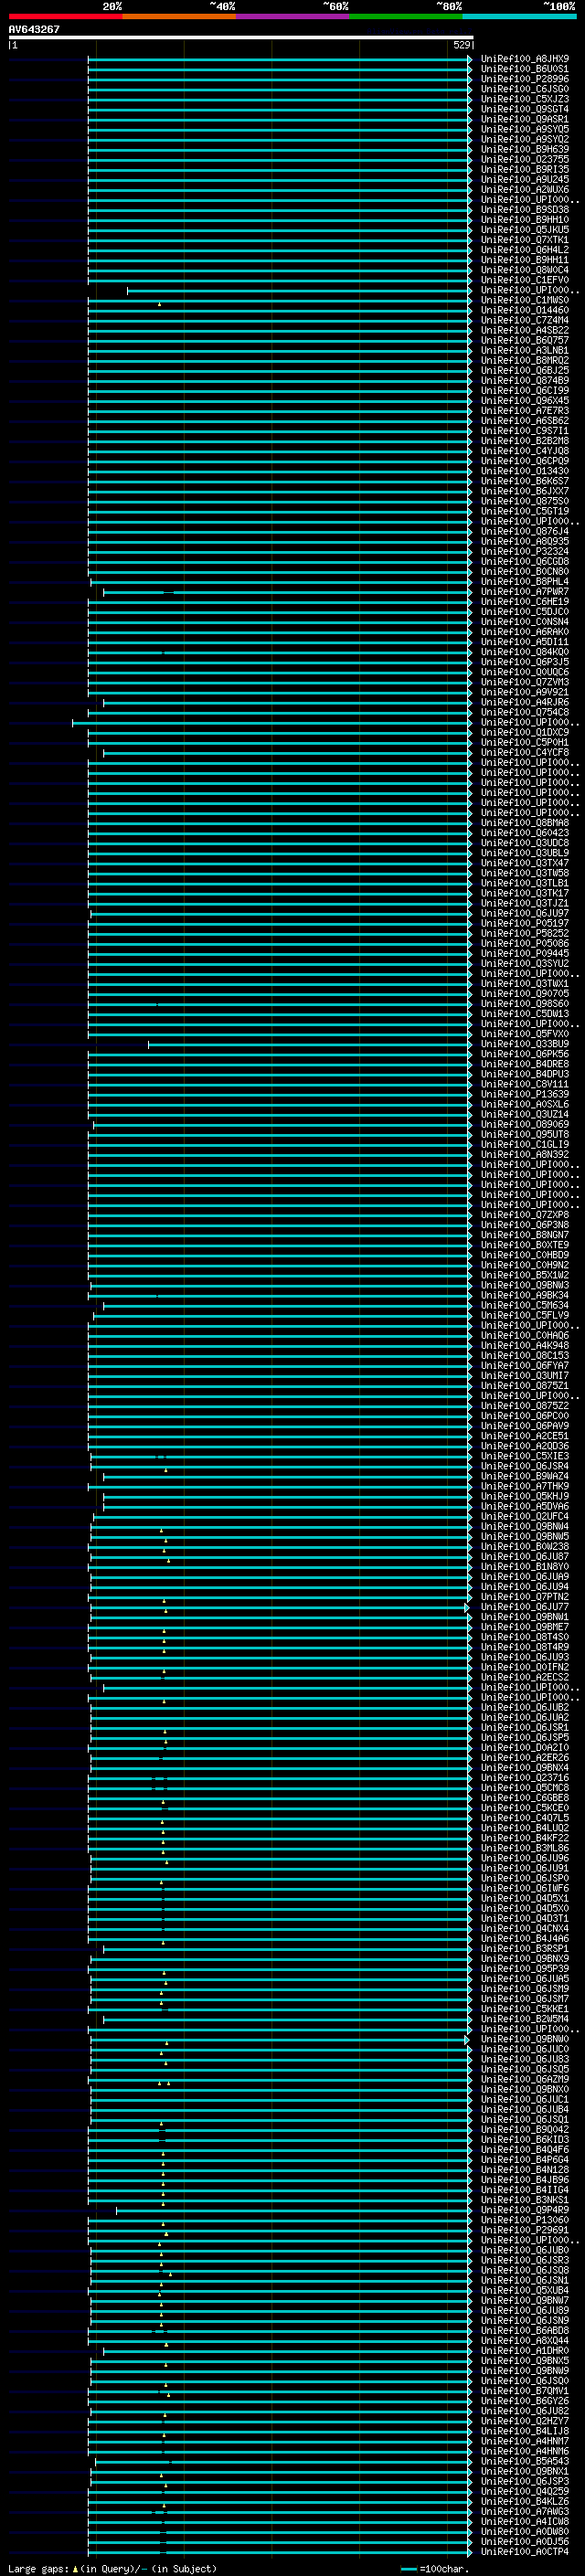
Task: Open hit UniRef100_C6JSG0
Action: point(524,89)
